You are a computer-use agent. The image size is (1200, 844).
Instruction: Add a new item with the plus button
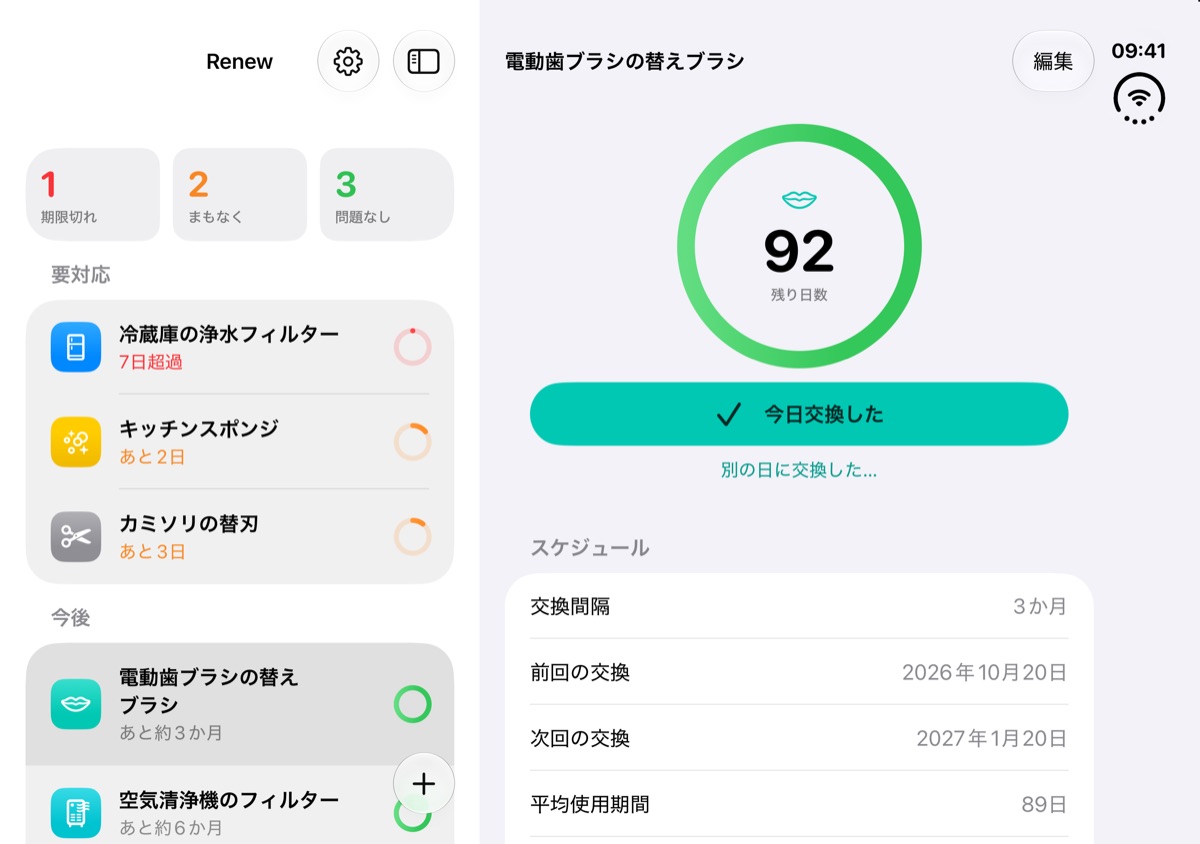click(424, 783)
